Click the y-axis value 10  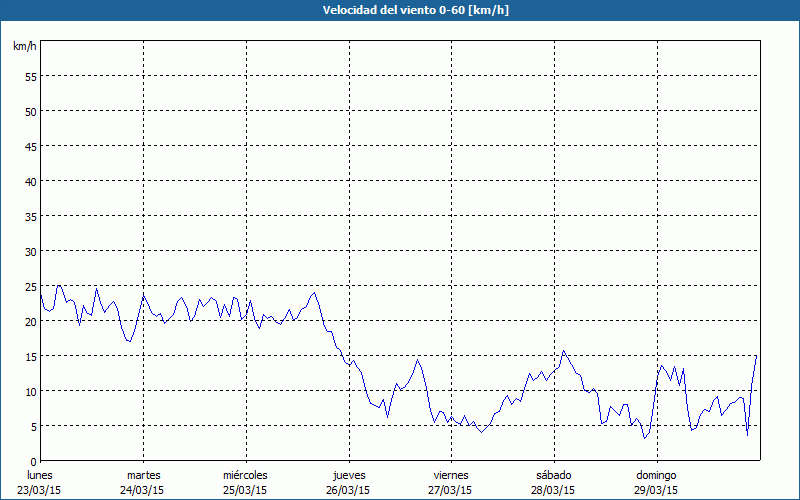tap(30, 391)
